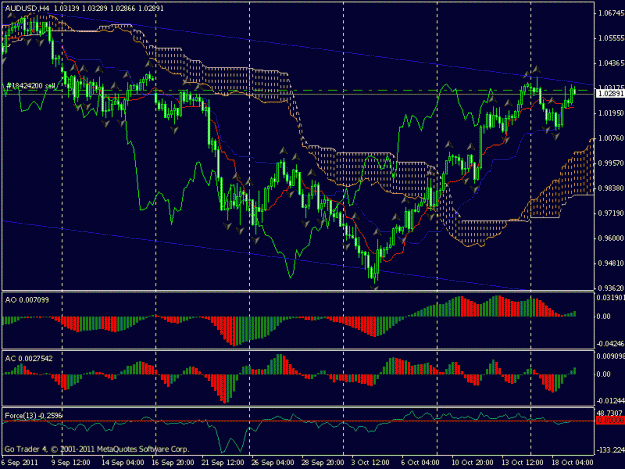Click the Force(13) -0.2596 indicator label

coord(33,416)
